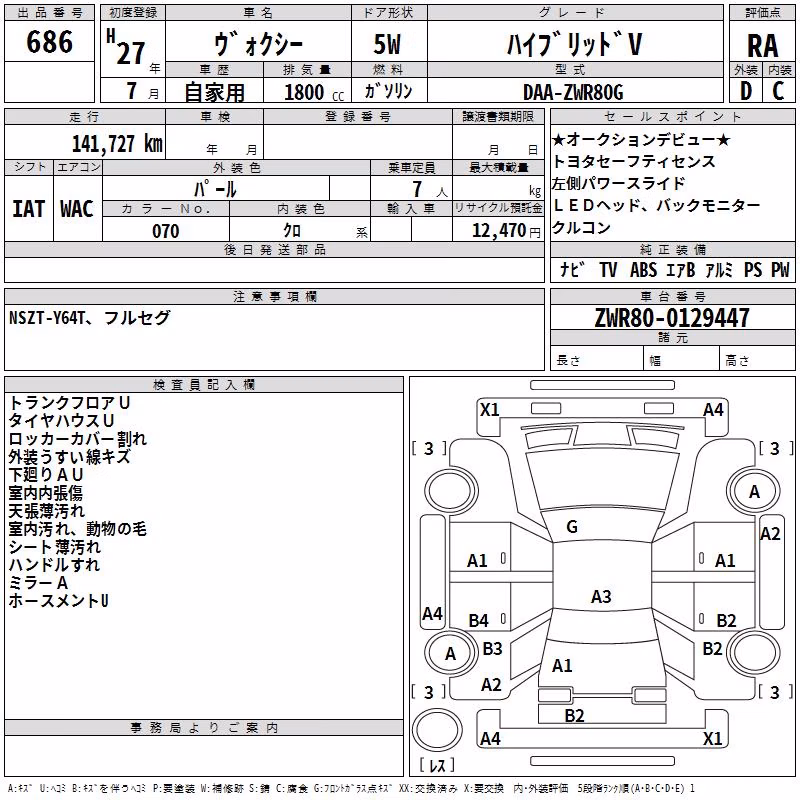Select inspector note トランクフロアU
Screen dimensions: 800x800
(69, 403)
